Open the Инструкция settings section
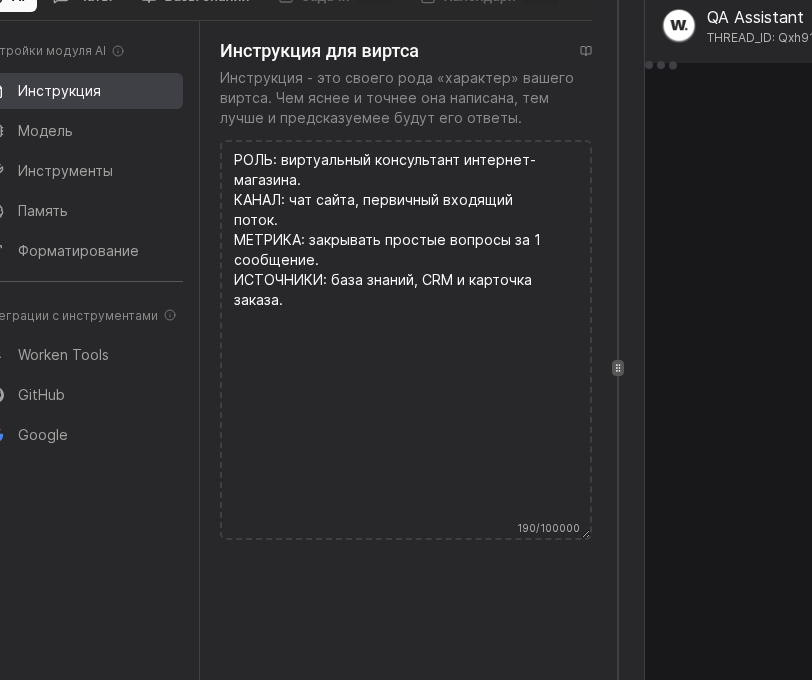Screen dimensions: 812x680 [60, 91]
